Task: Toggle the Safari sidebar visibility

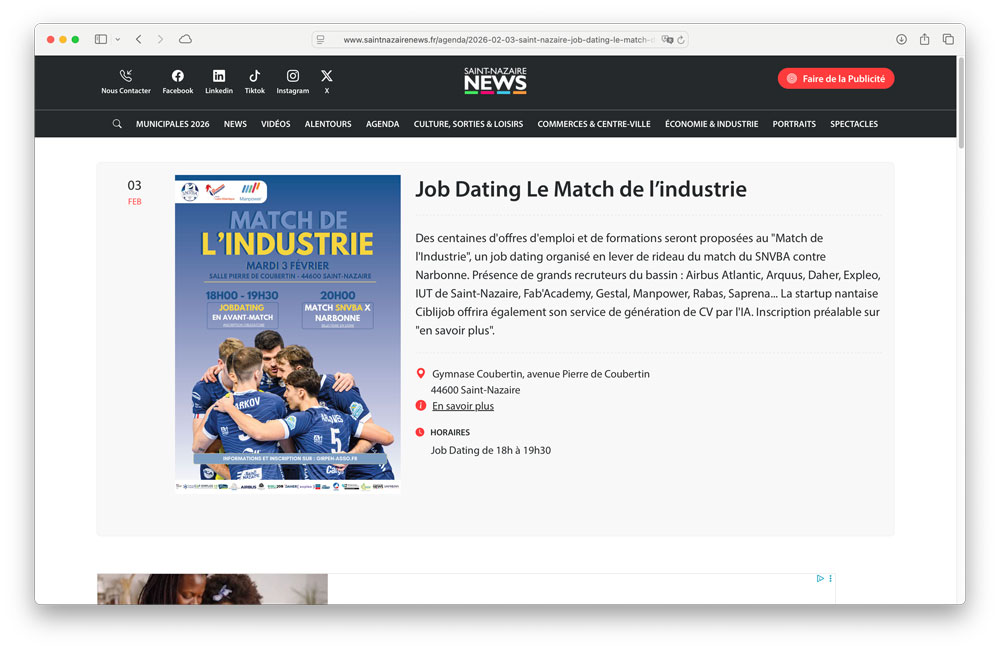Action: click(100, 38)
